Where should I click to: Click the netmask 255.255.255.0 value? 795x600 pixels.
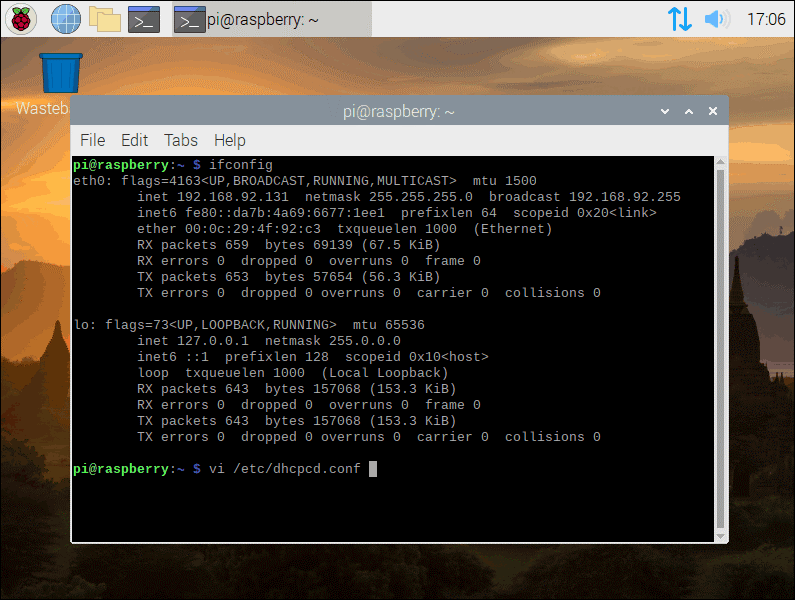(x=420, y=197)
